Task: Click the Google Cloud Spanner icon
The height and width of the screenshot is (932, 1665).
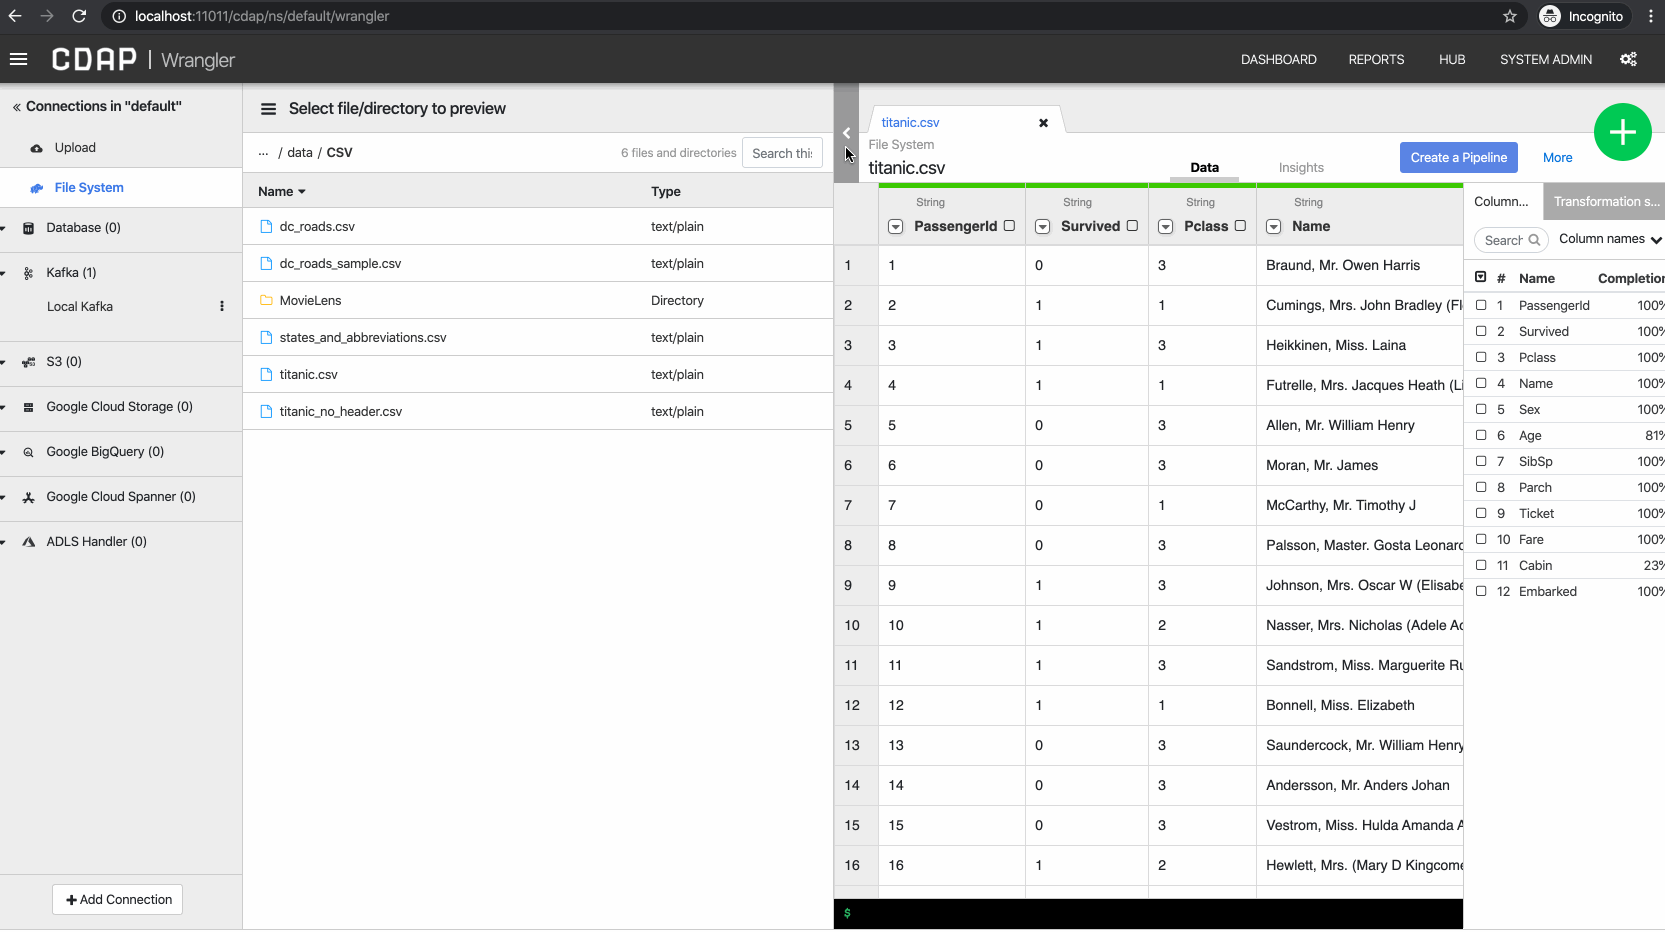Action: (x=28, y=497)
